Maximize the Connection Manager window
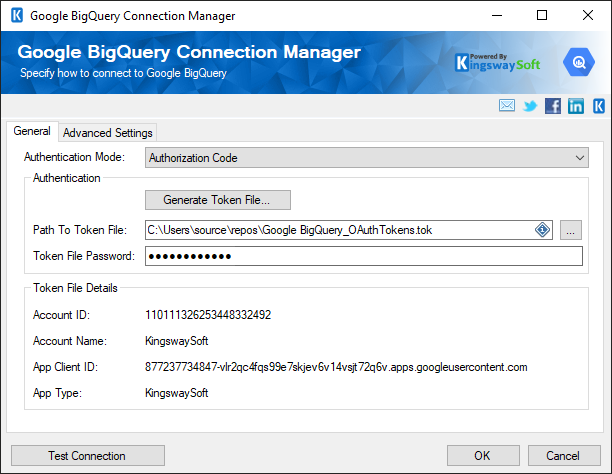The height and width of the screenshot is (474, 612). [542, 15]
